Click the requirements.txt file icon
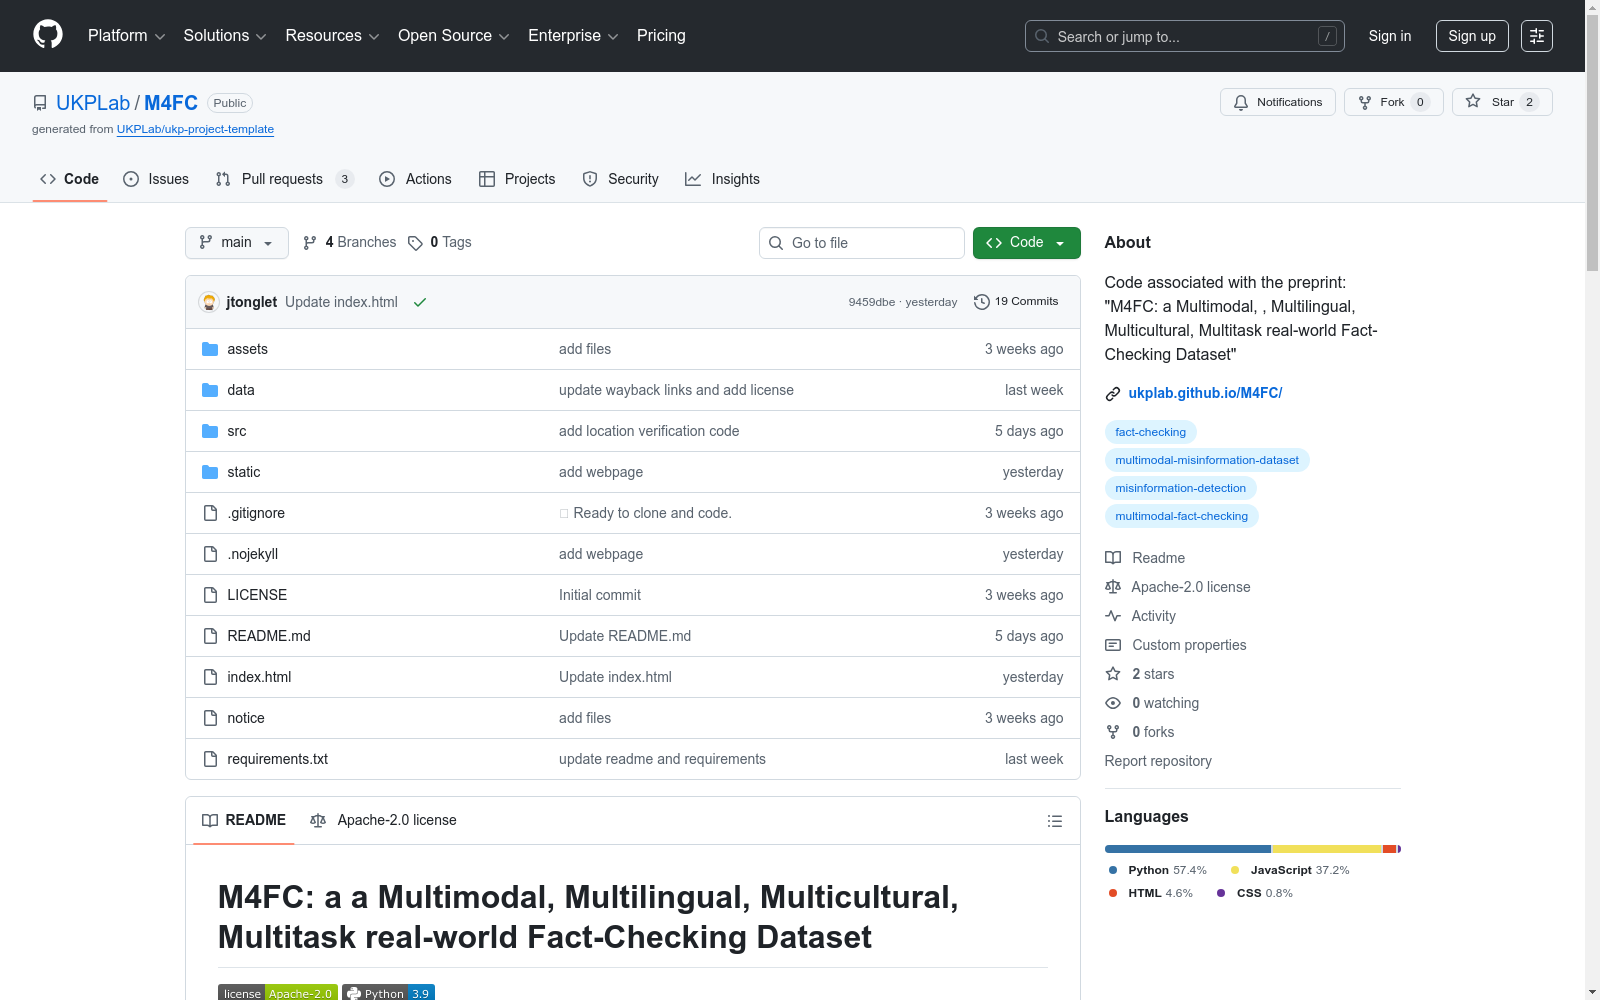This screenshot has width=1600, height=1000. 210,759
